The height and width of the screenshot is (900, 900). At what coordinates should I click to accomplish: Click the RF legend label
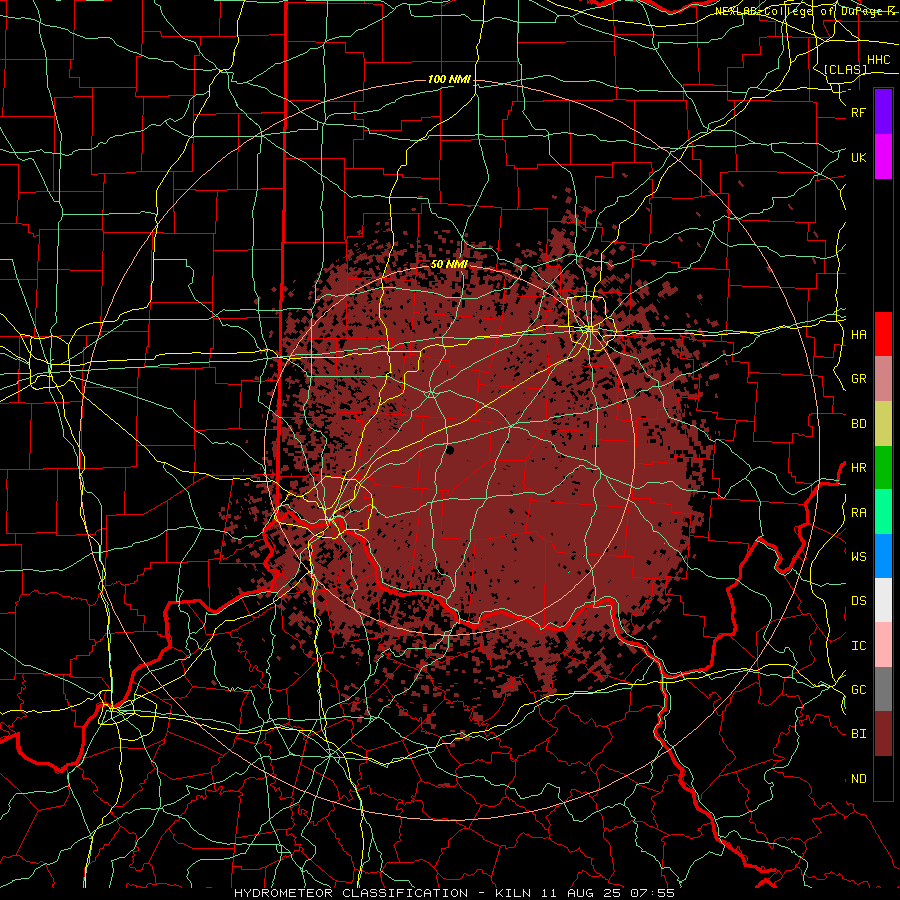[x=858, y=112]
